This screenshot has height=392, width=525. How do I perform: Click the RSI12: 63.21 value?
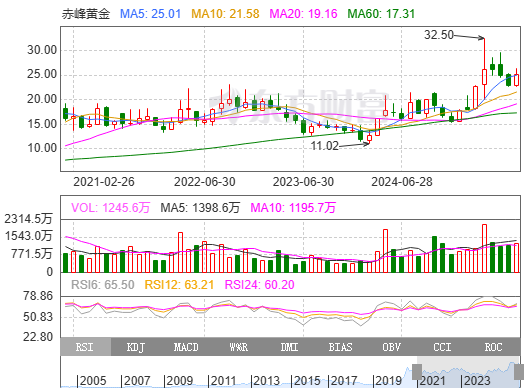click(179, 285)
